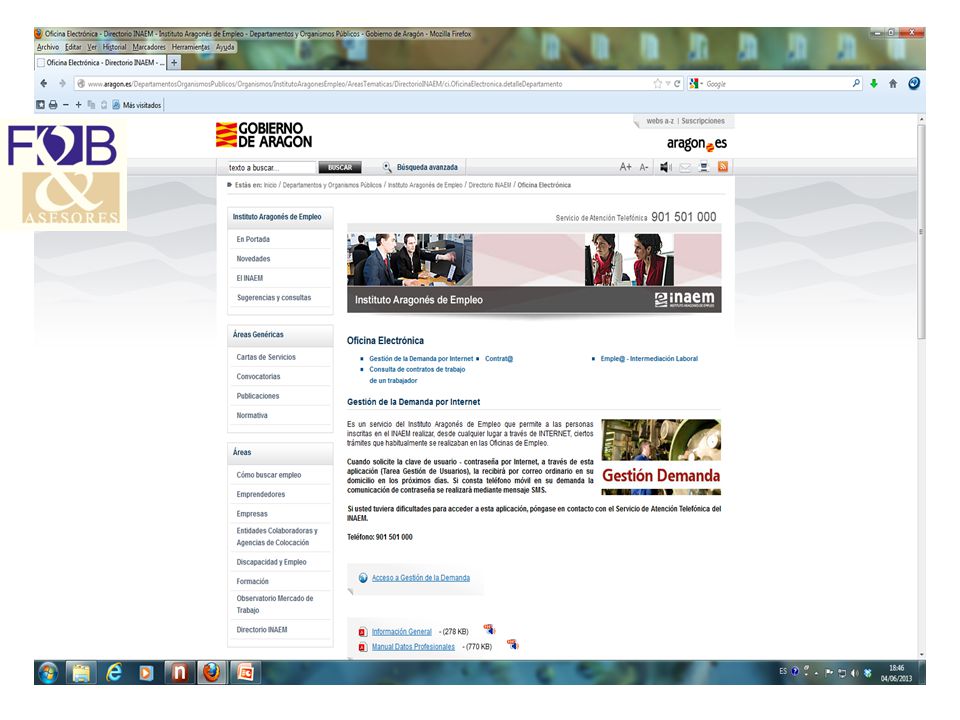This screenshot has height=720, width=960.
Task: Click the PDF icon beside Información General
Action: [x=362, y=632]
